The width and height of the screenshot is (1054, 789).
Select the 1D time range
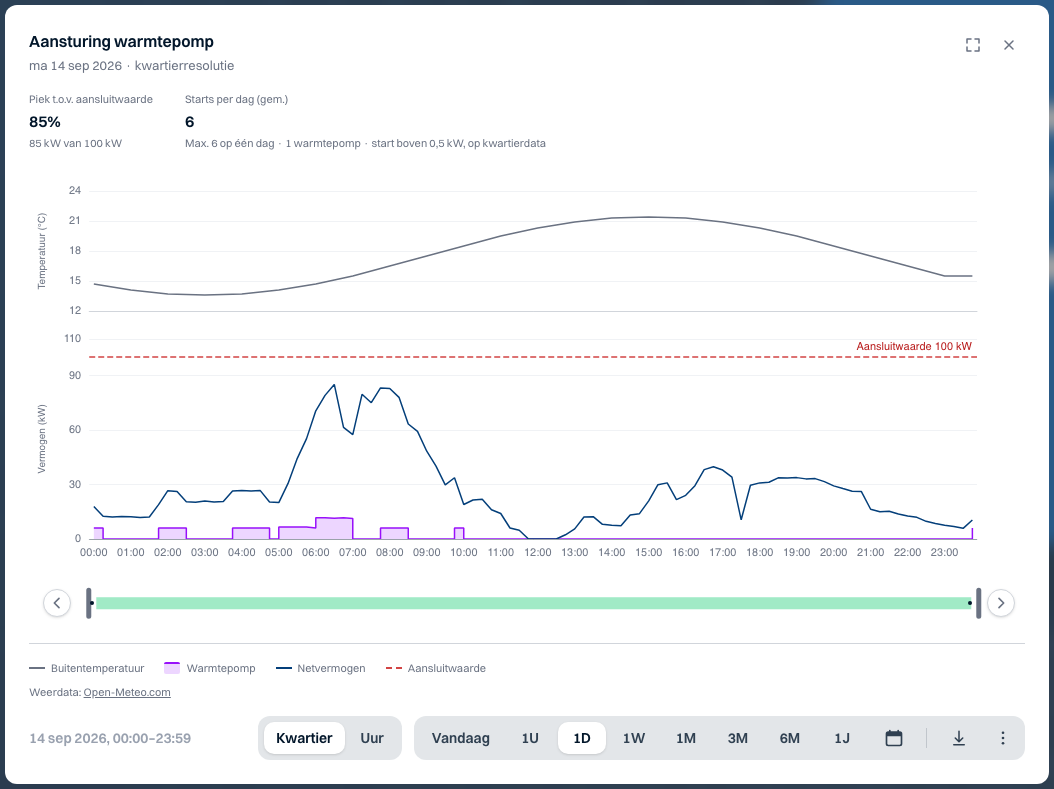click(x=581, y=738)
